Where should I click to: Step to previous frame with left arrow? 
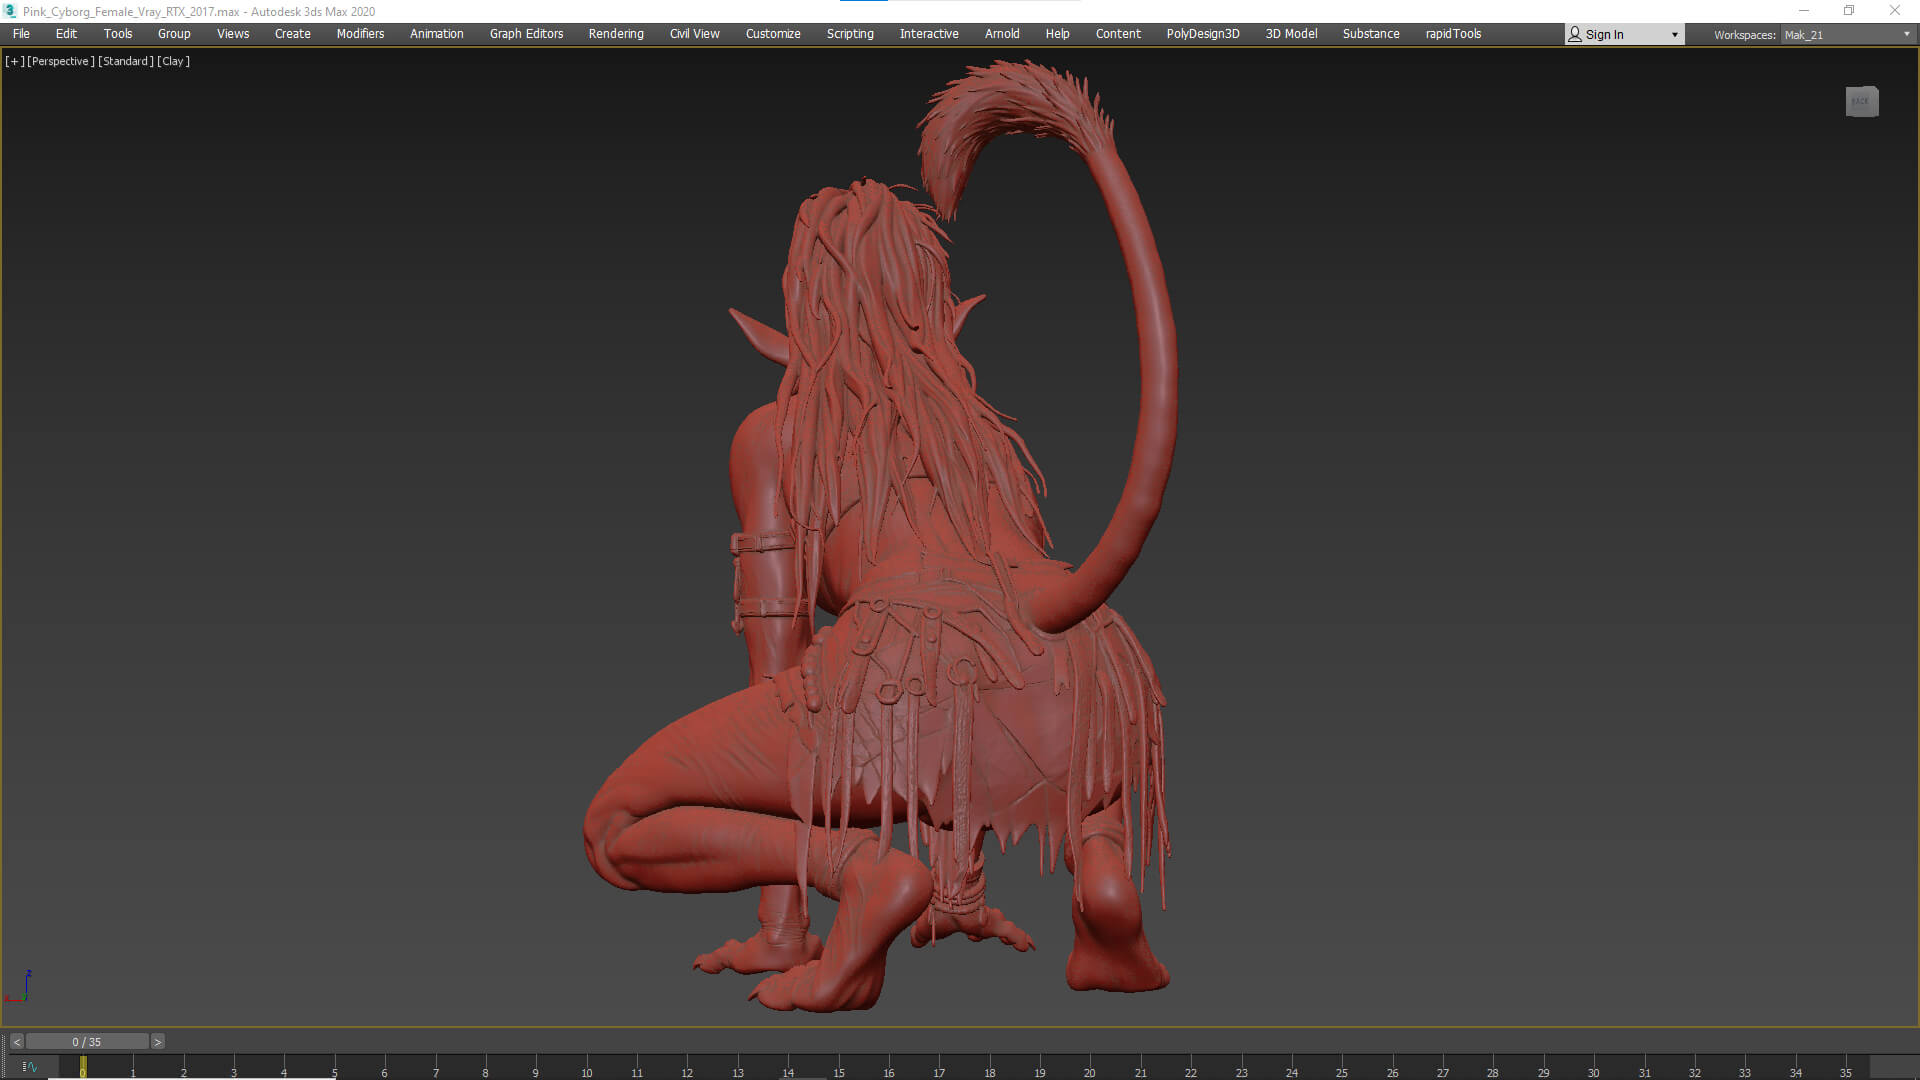point(17,1042)
